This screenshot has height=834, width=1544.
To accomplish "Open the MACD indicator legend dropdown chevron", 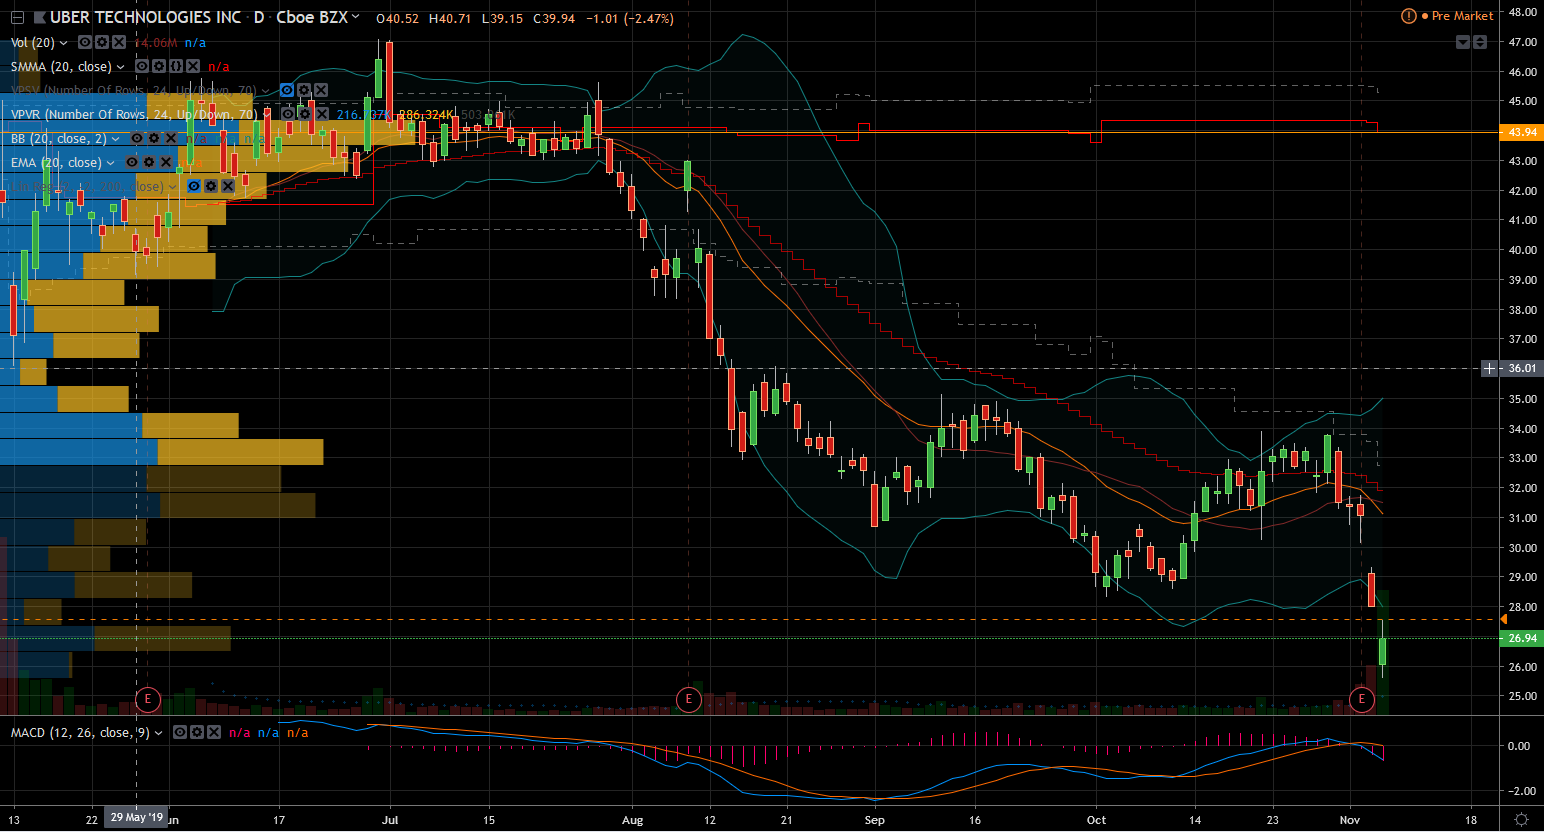I will click(x=159, y=733).
